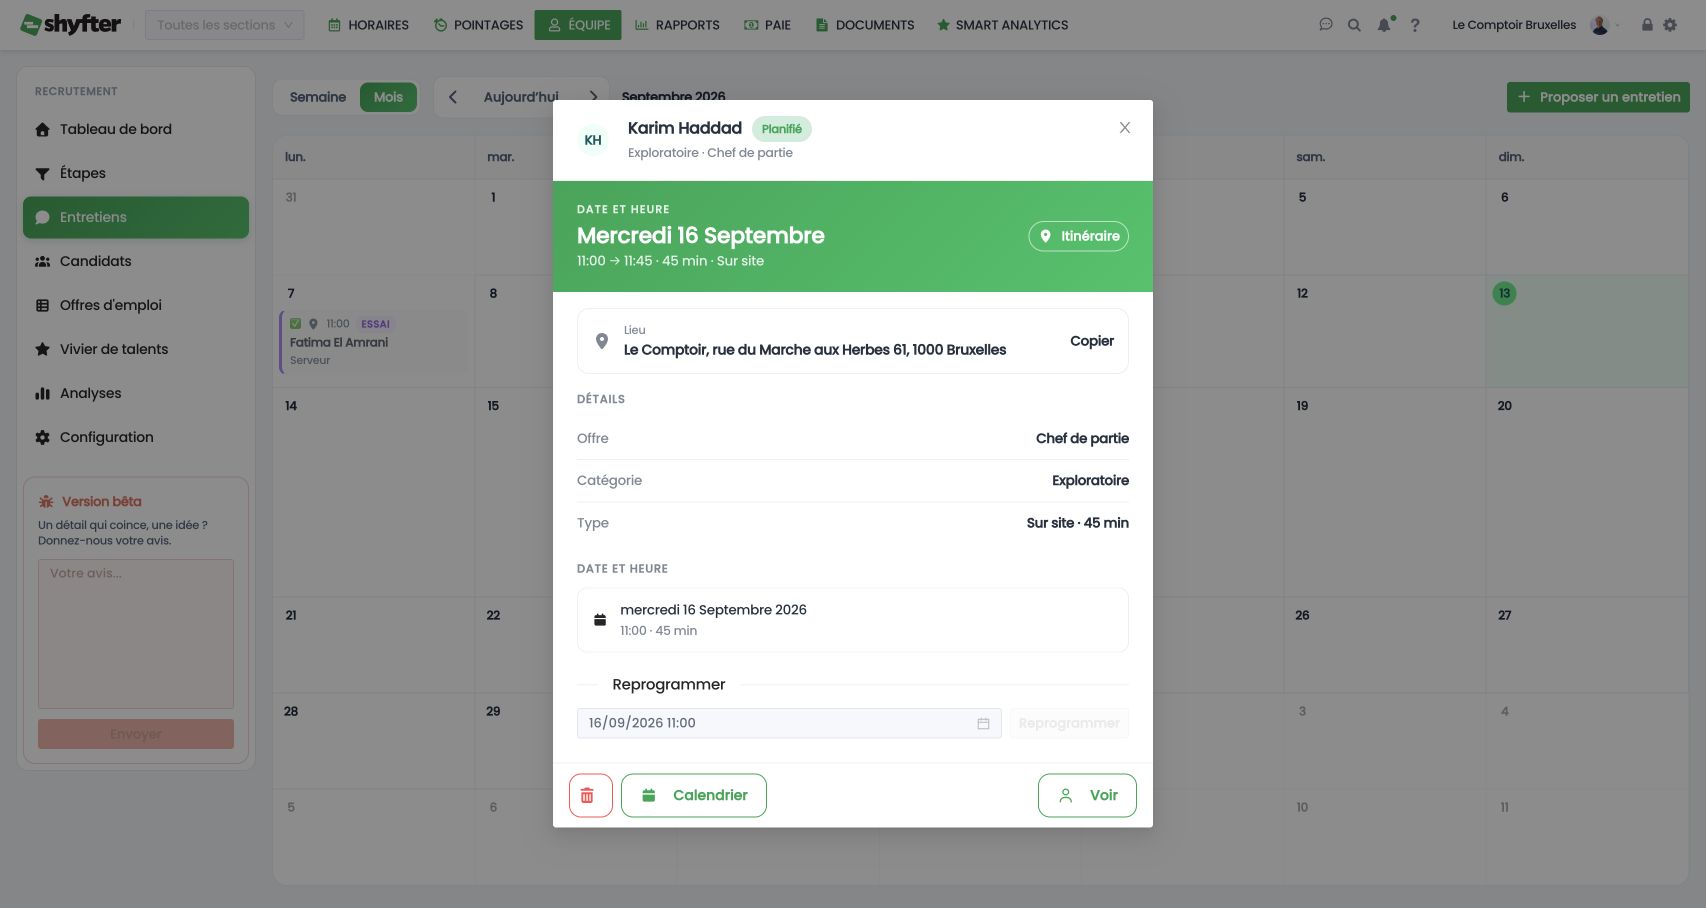This screenshot has width=1706, height=908.
Task: Close the Karim Haddad interview dialog
Action: pos(1125,128)
